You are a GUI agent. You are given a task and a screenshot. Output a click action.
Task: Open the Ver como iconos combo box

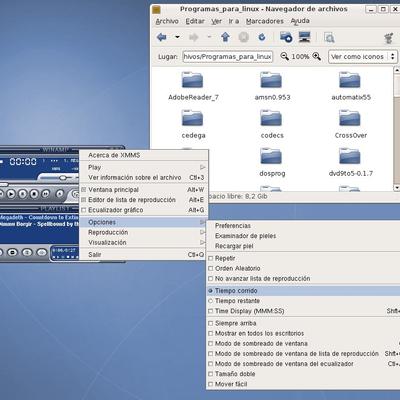coord(363,57)
